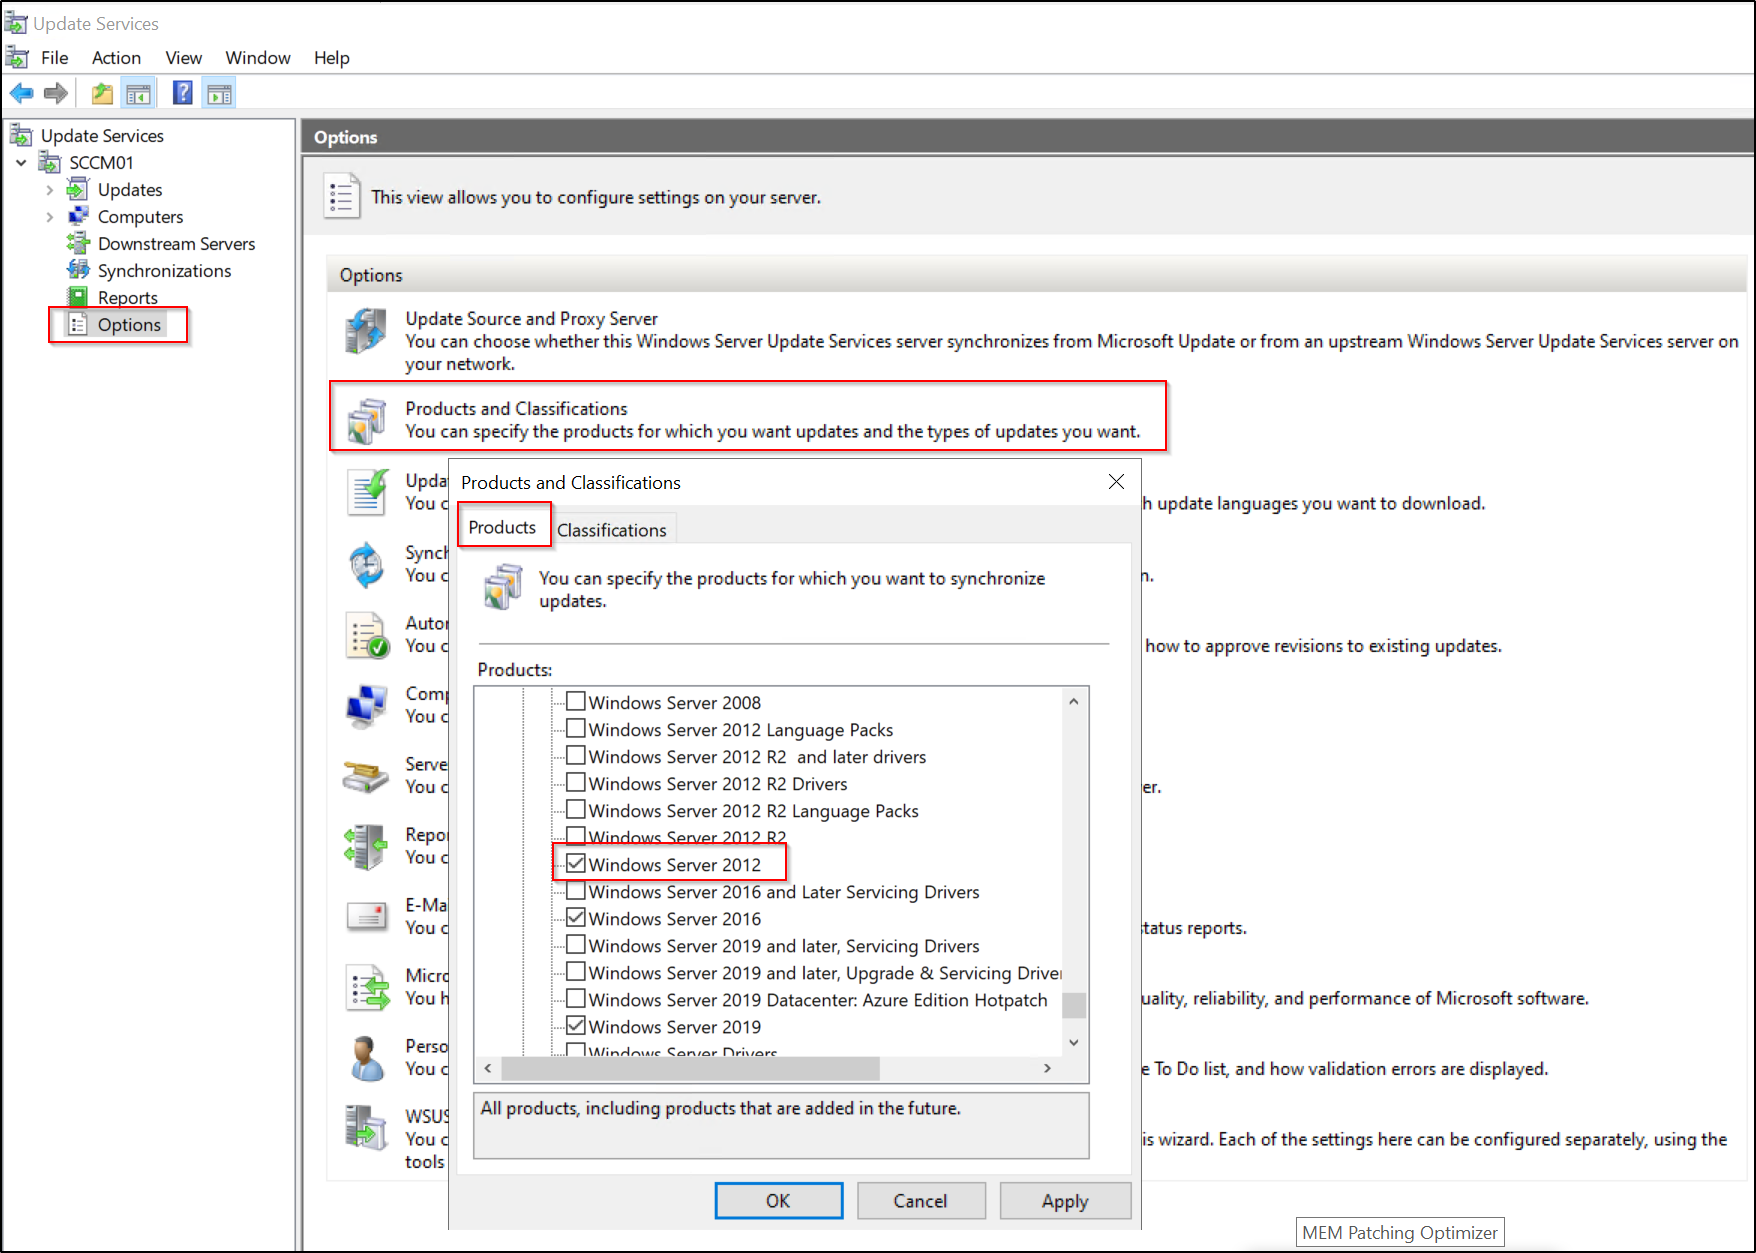
Task: Check Windows Server 2012 R2 Drivers checkbox
Action: (x=576, y=782)
